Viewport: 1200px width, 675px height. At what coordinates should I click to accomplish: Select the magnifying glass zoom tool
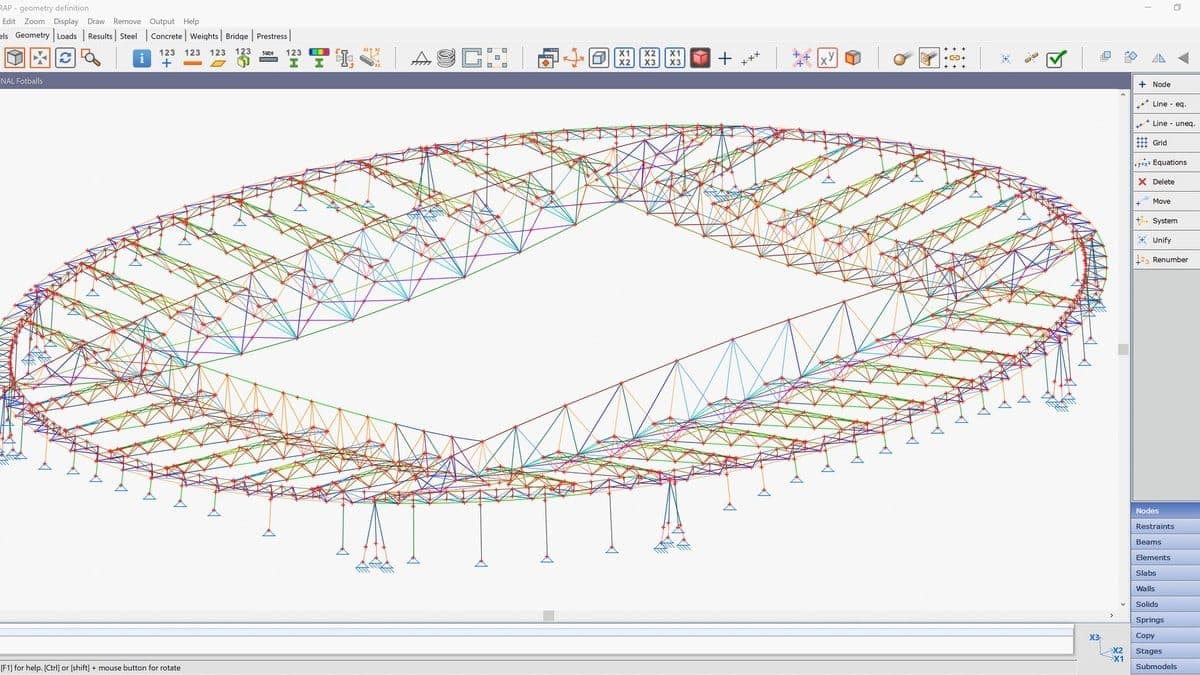click(91, 58)
